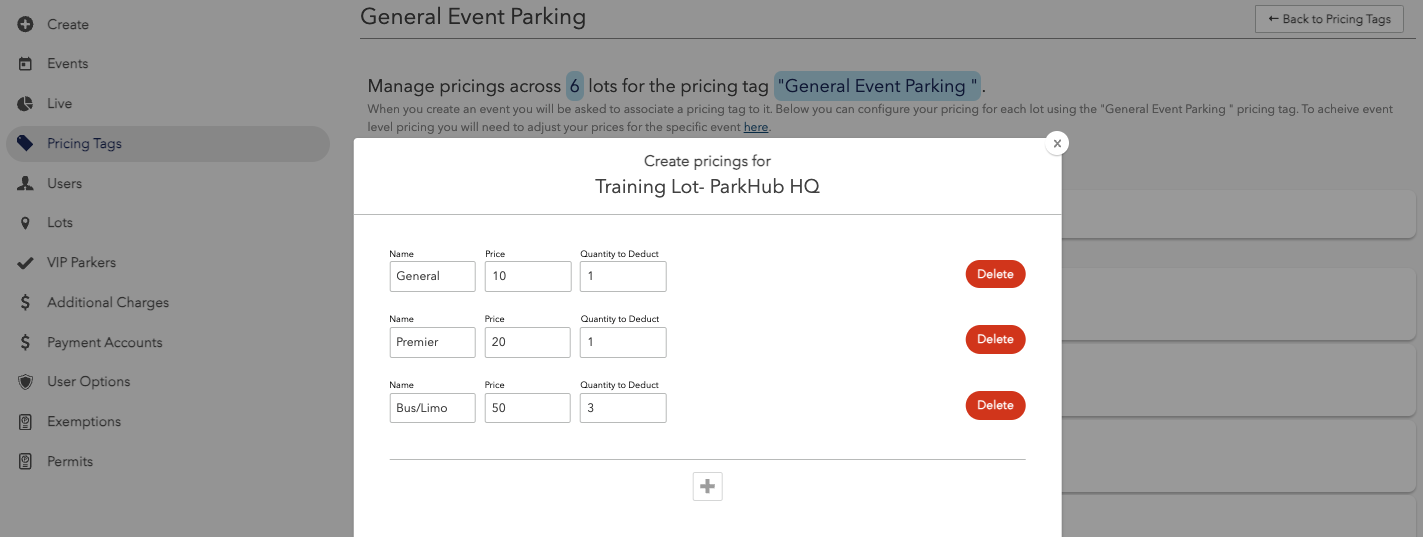Click the Additional Charges dollar icon
Image resolution: width=1423 pixels, height=537 pixels.
[x=26, y=303]
